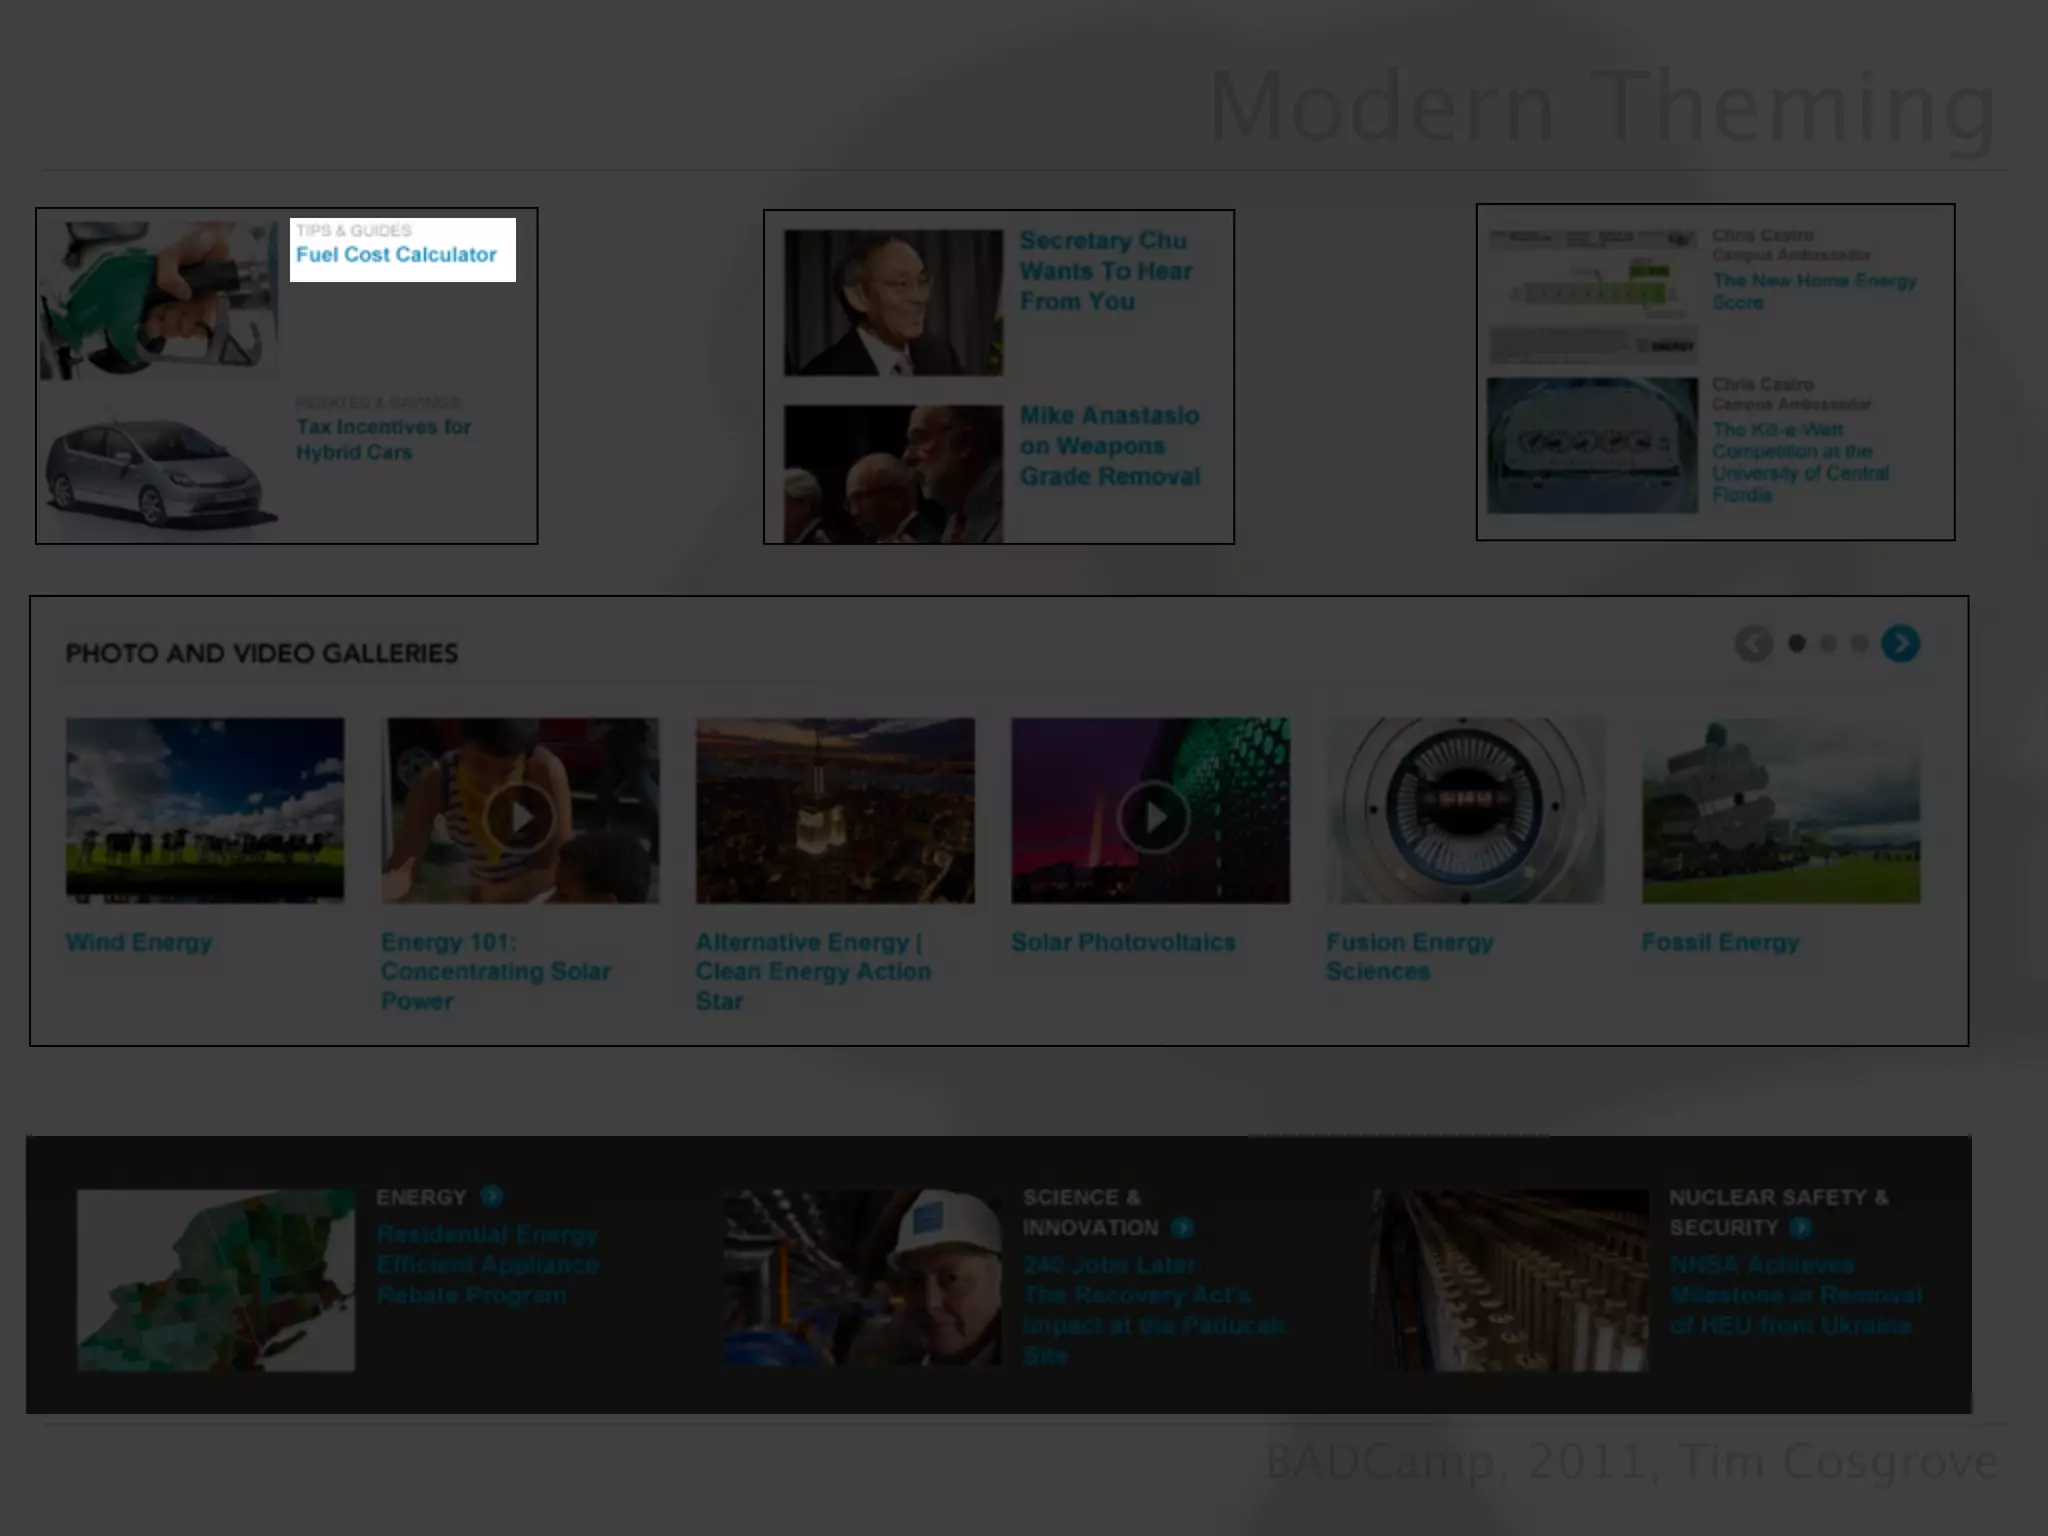Open The Kill-a-Watt Competition article link
The width and height of the screenshot is (2048, 1536).
click(x=1800, y=462)
